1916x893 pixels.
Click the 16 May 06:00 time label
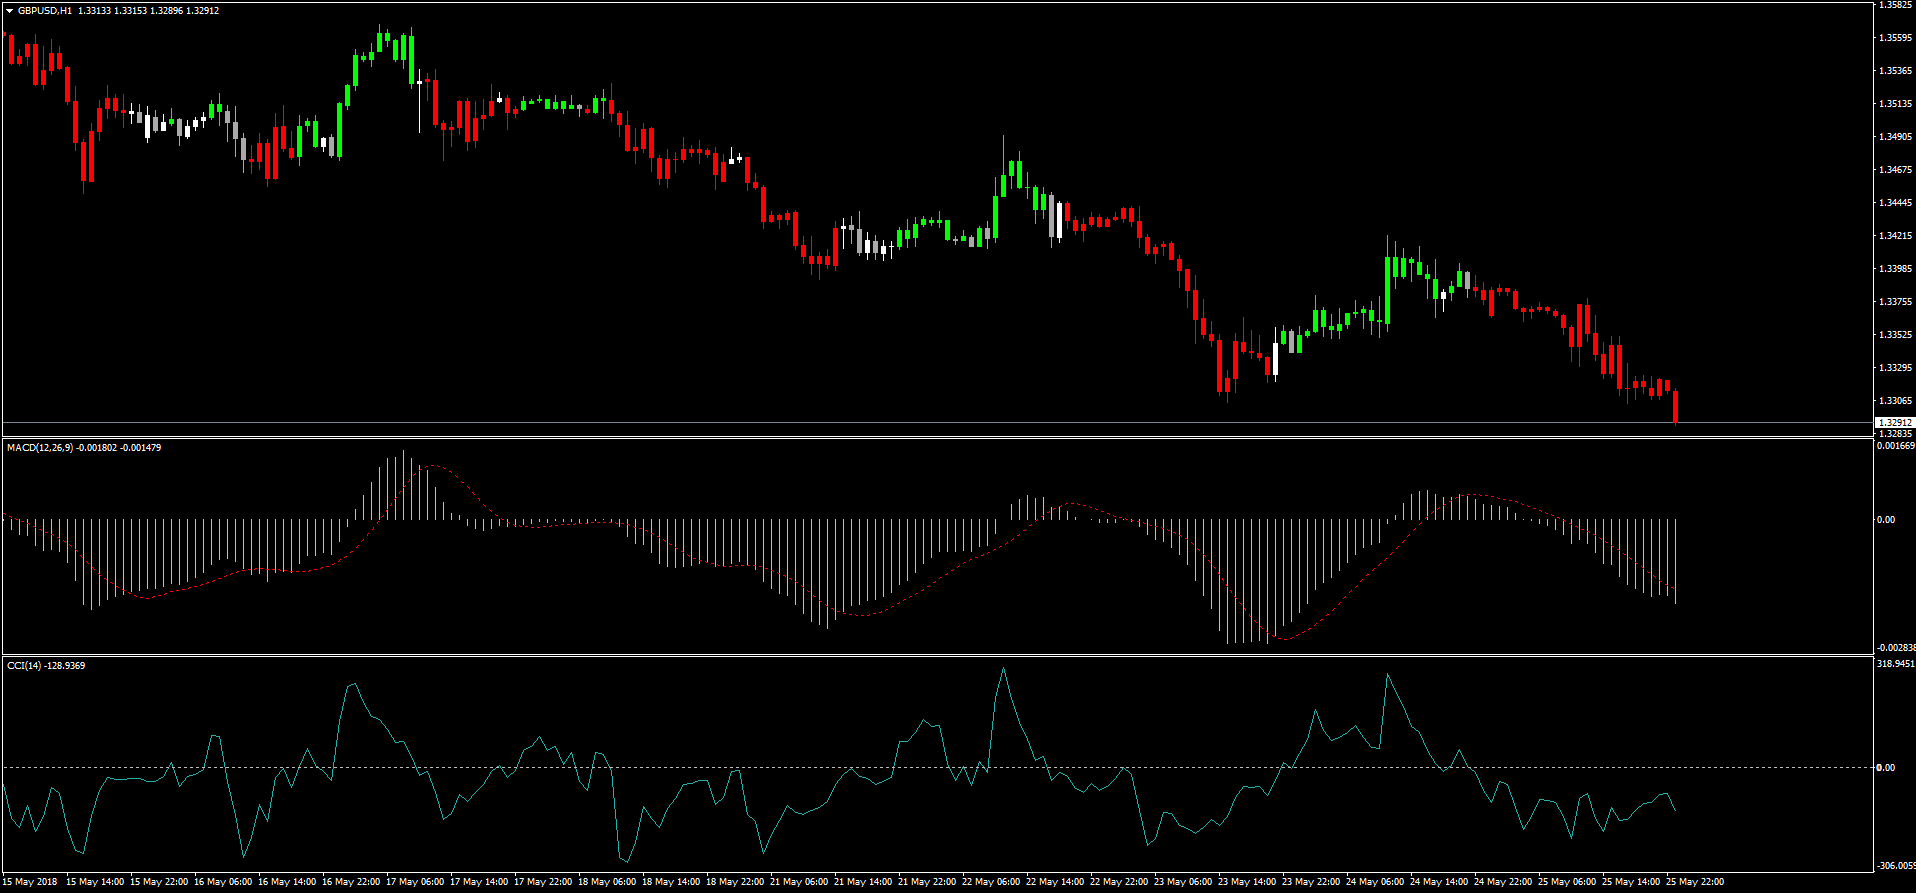[223, 882]
